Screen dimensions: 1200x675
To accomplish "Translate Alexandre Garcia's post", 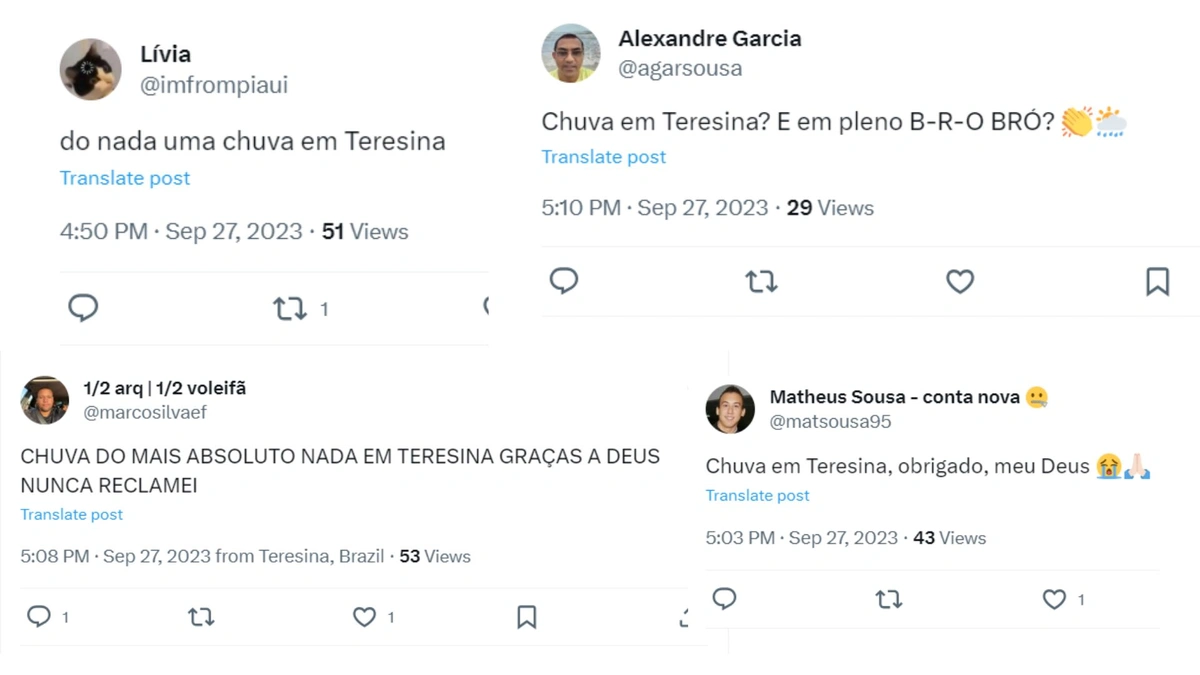I will (603, 156).
